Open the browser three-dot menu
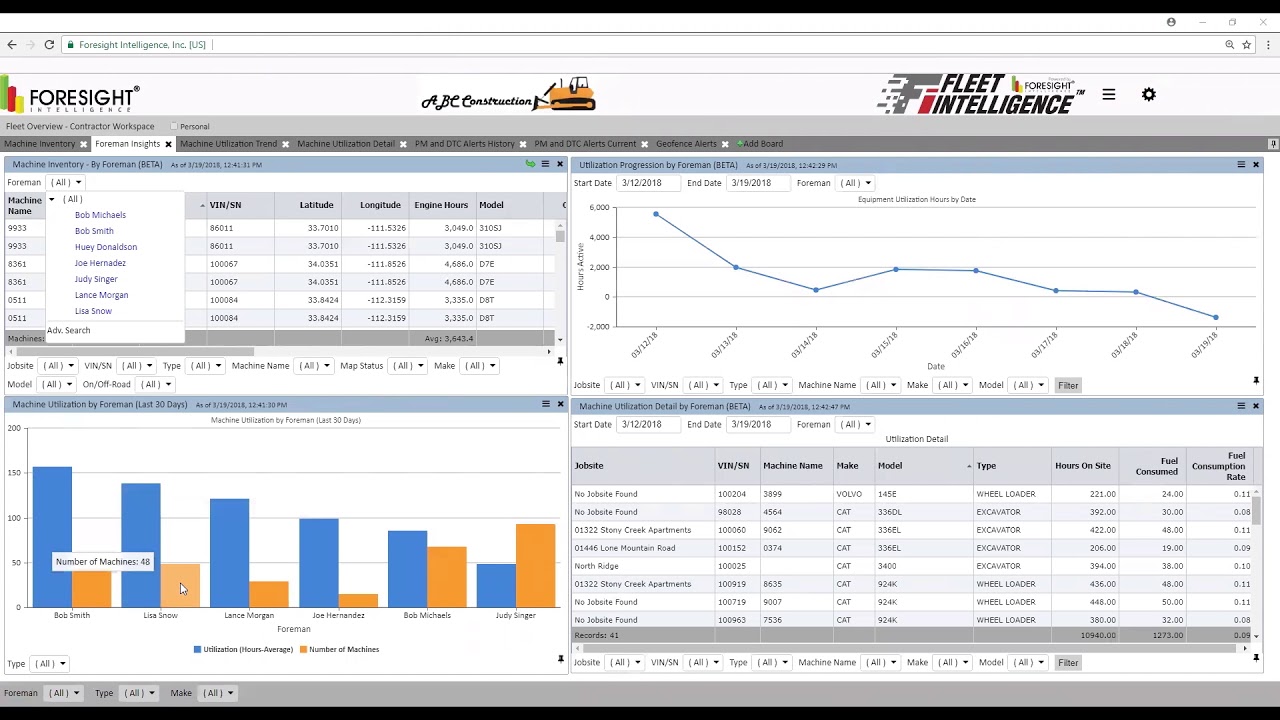 pos(1268,44)
